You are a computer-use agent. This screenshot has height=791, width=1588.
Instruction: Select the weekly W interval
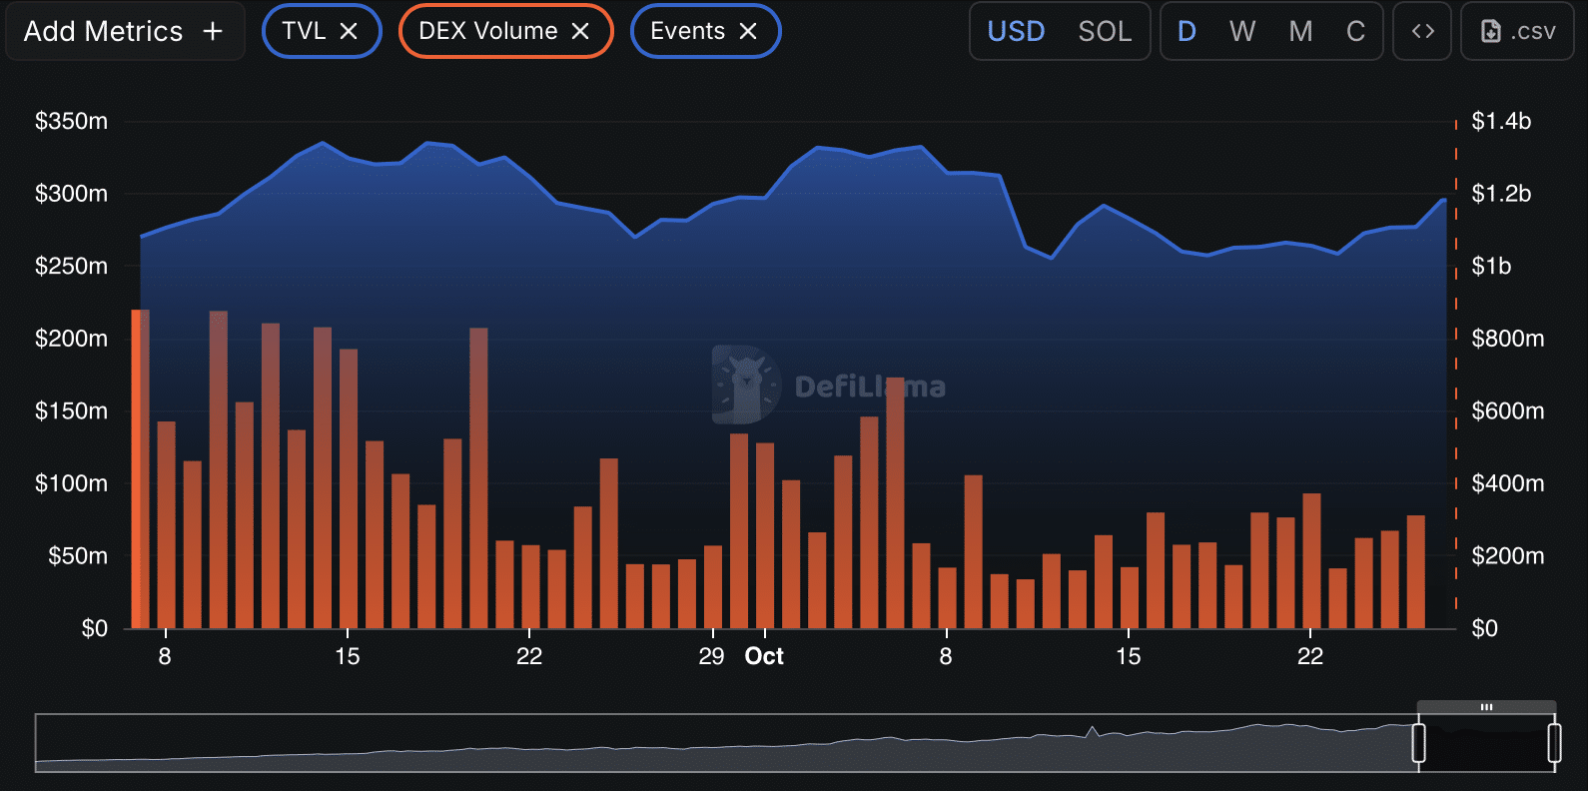click(1242, 31)
